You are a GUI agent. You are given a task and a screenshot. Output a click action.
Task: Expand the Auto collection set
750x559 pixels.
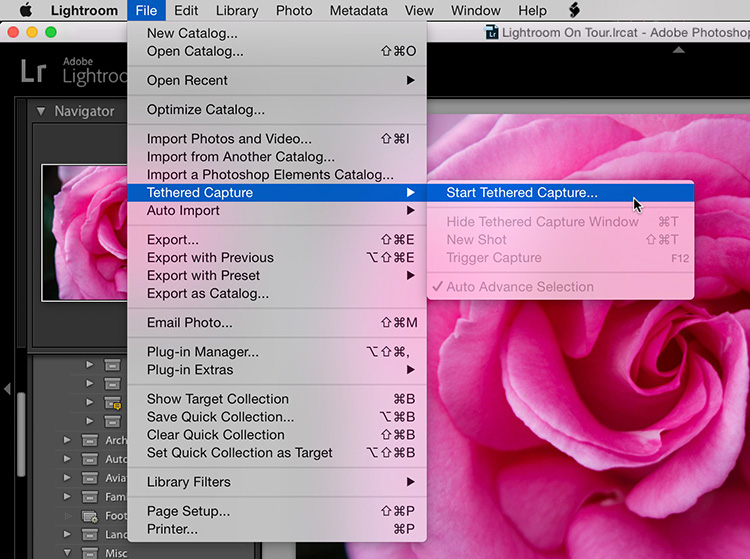point(67,459)
